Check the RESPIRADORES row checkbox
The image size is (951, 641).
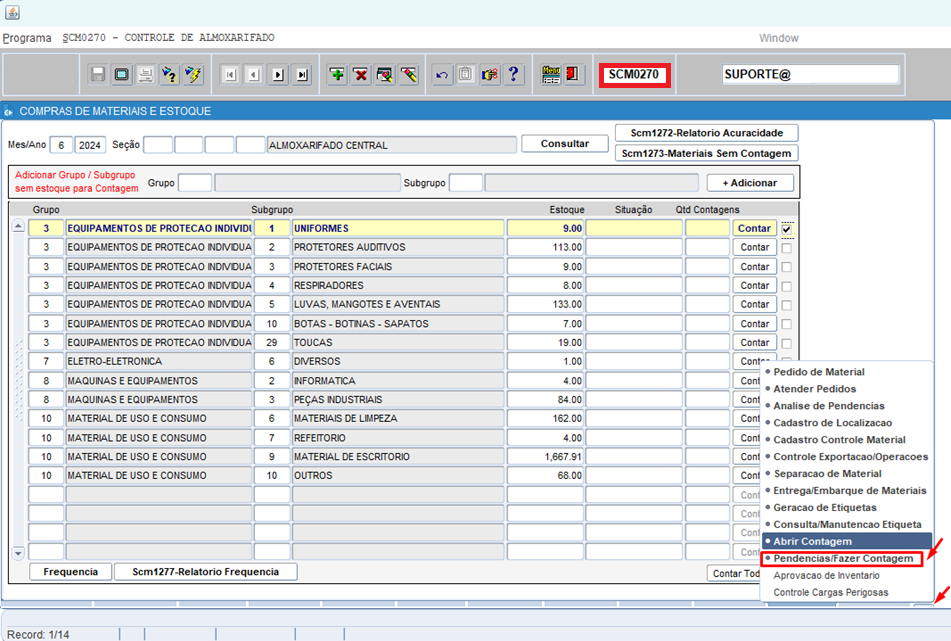click(787, 286)
